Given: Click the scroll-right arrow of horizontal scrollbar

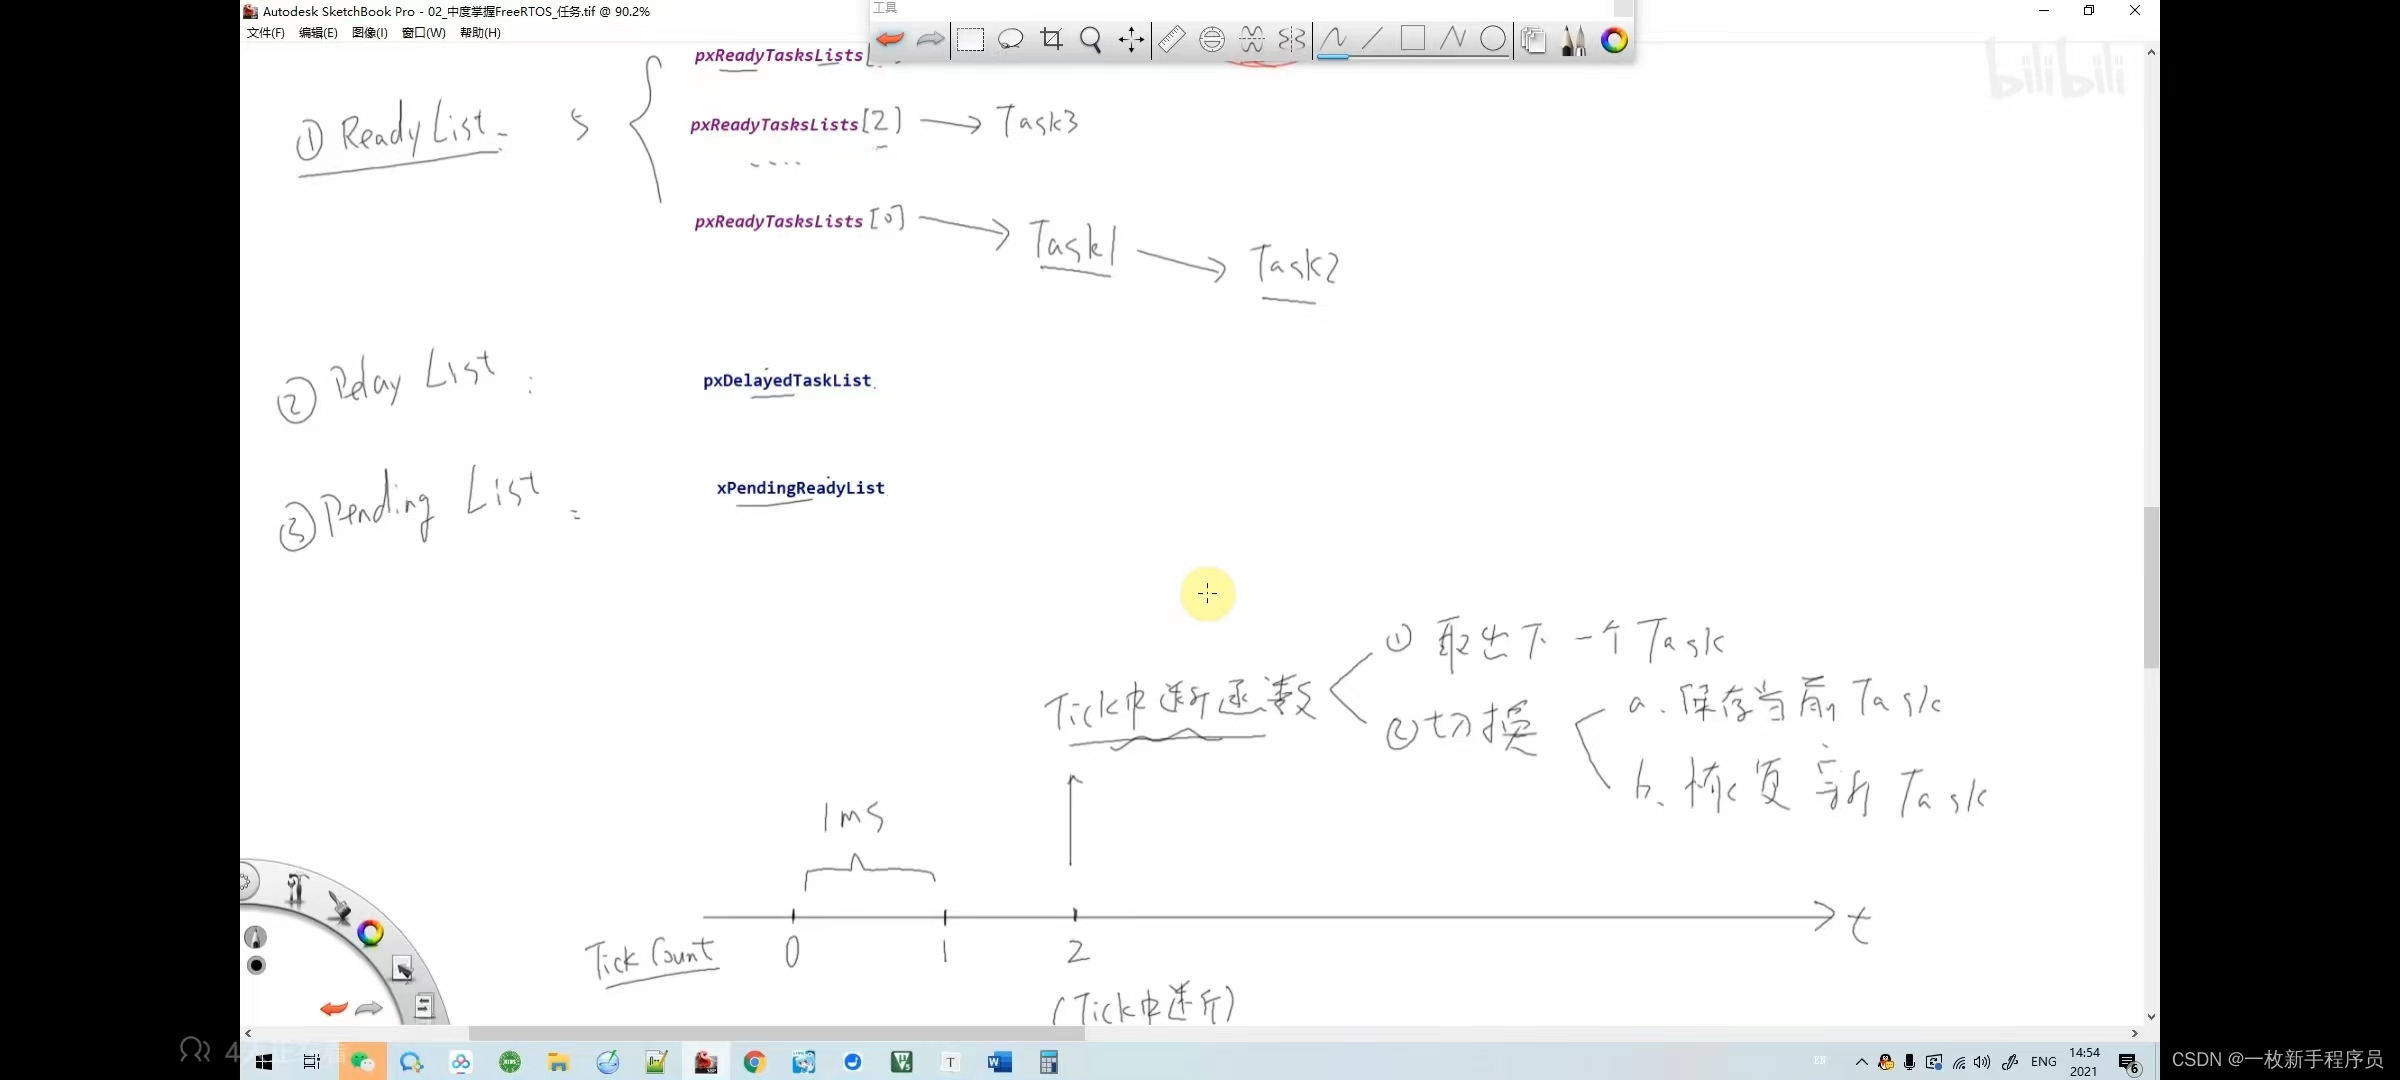Looking at the screenshot, I should 2135,1033.
